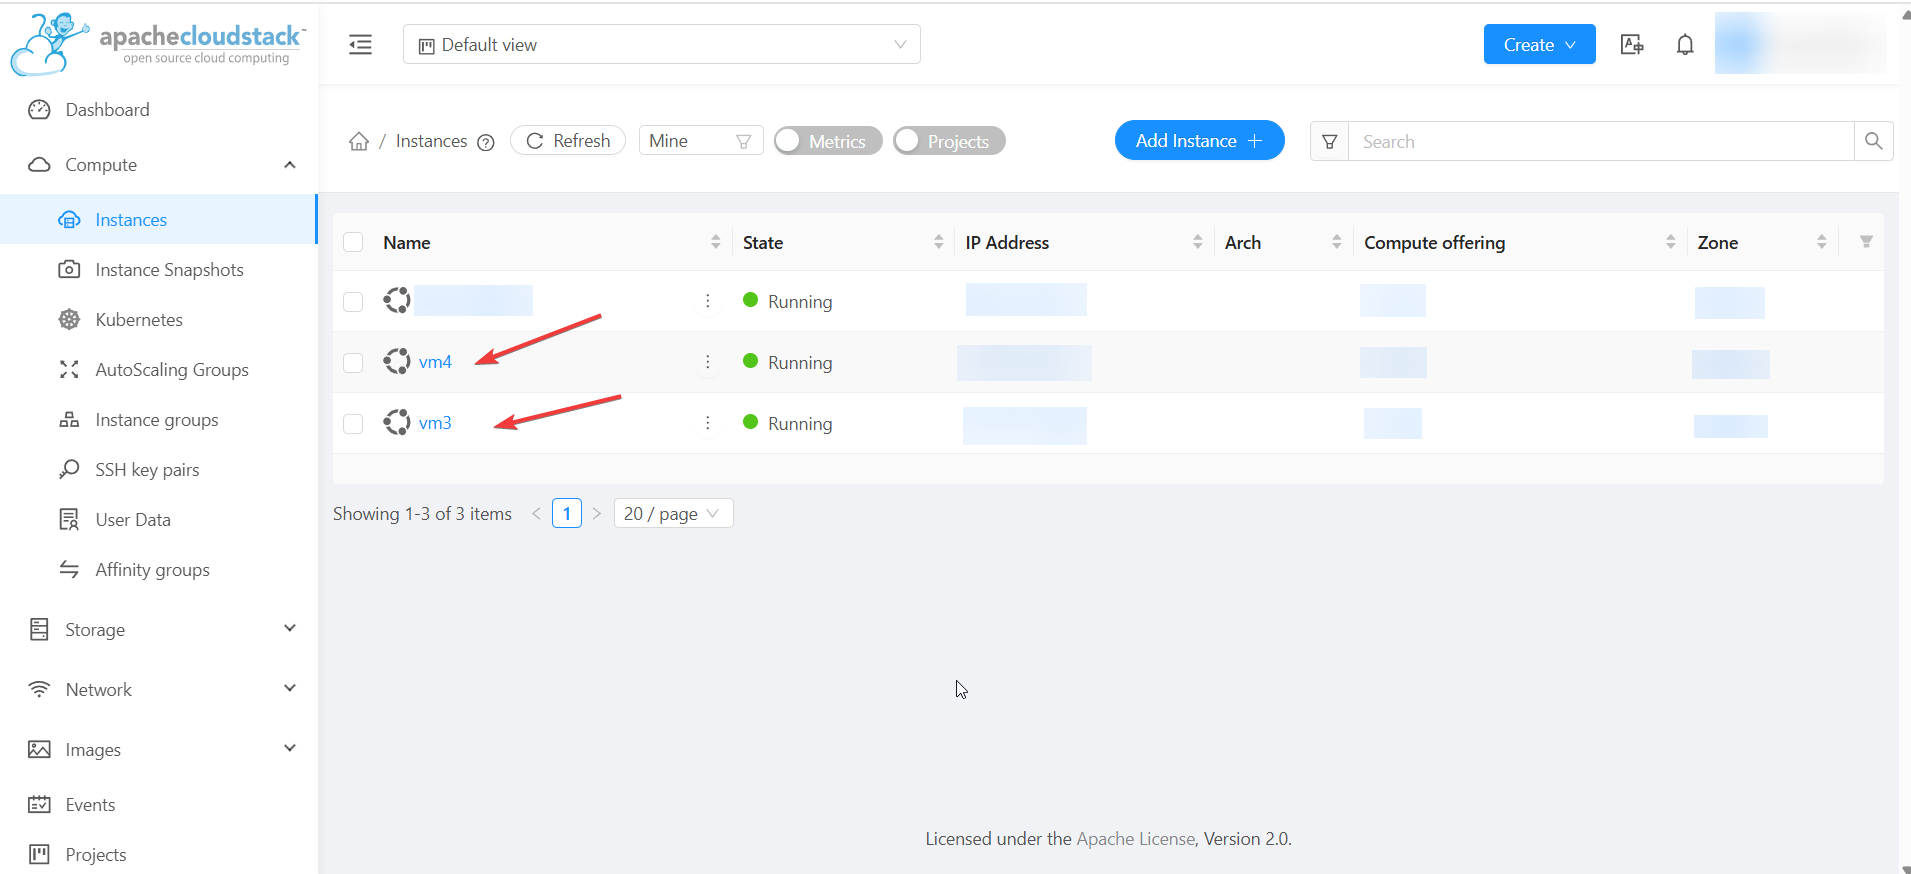Collapse the sidebar with the menu fold icon
The image size is (1911, 874).
[x=360, y=45]
